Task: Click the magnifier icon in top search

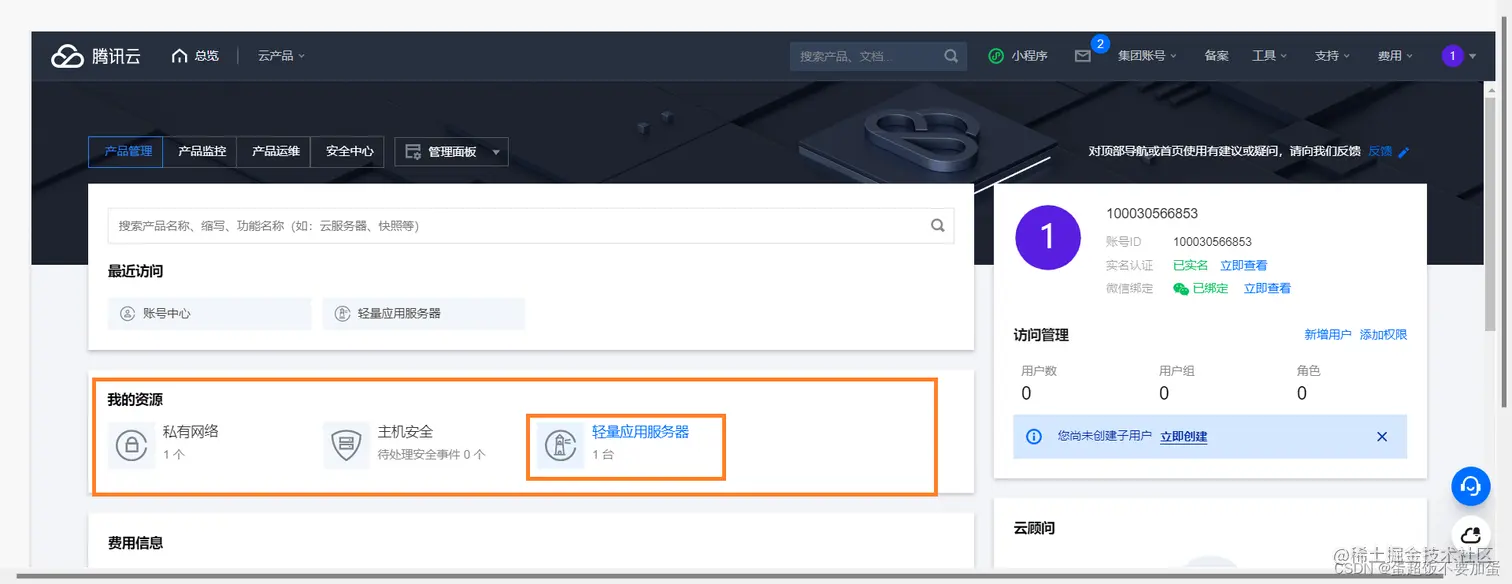Action: 951,56
